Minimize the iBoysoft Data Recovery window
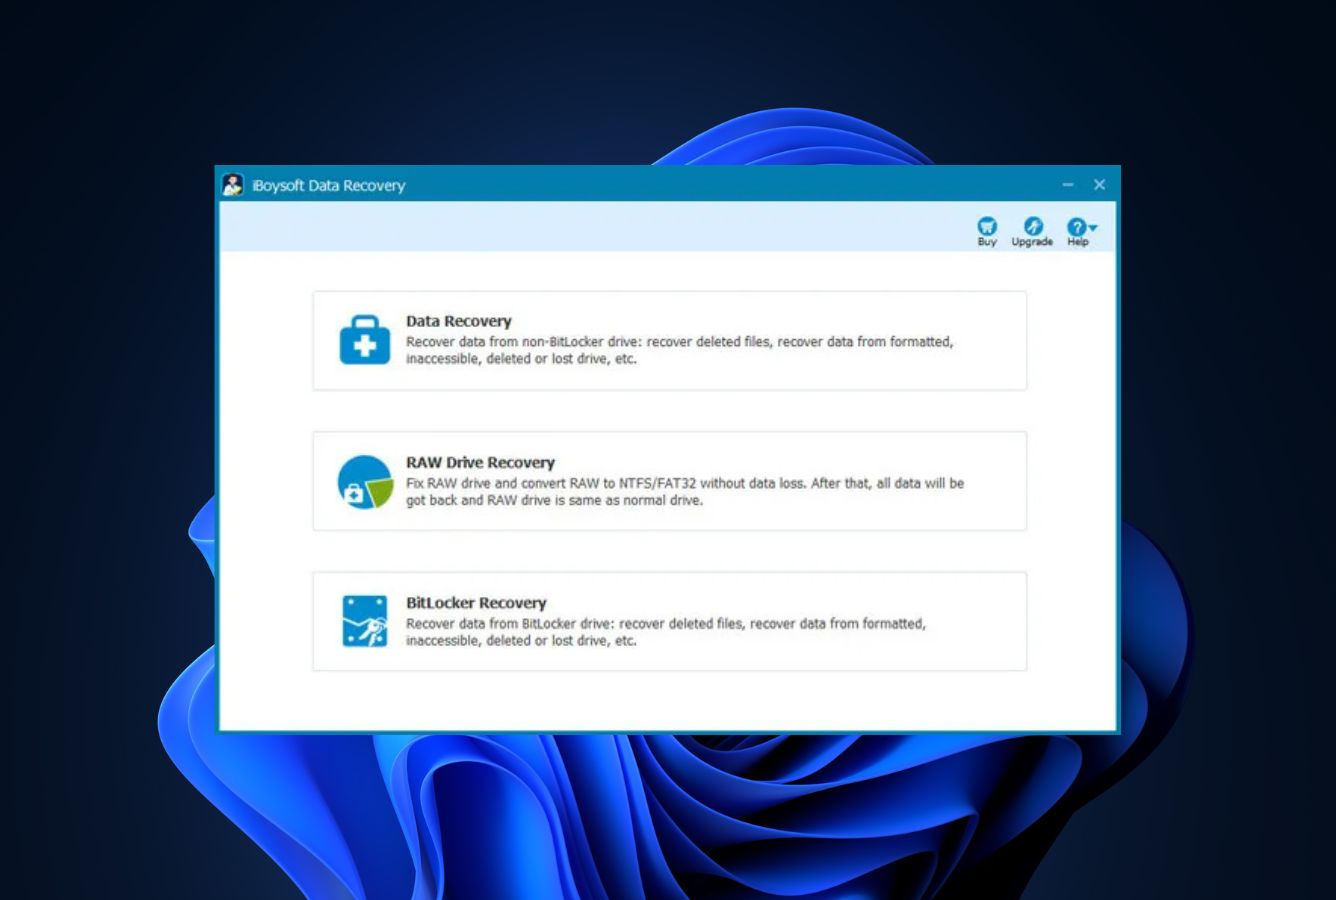This screenshot has height=900, width=1336. (x=1068, y=185)
